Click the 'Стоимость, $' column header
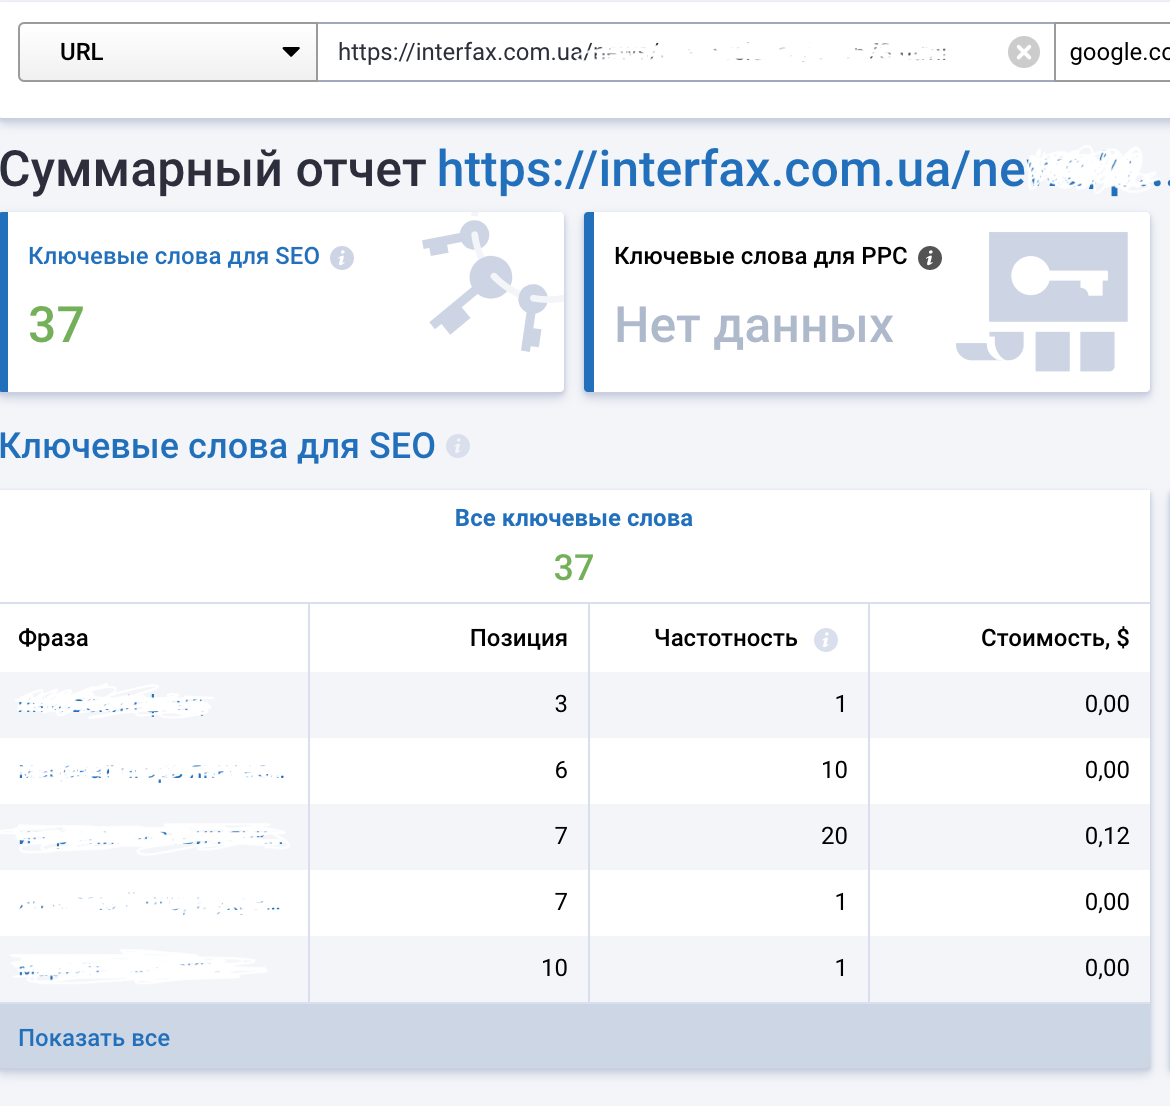 click(x=1054, y=638)
